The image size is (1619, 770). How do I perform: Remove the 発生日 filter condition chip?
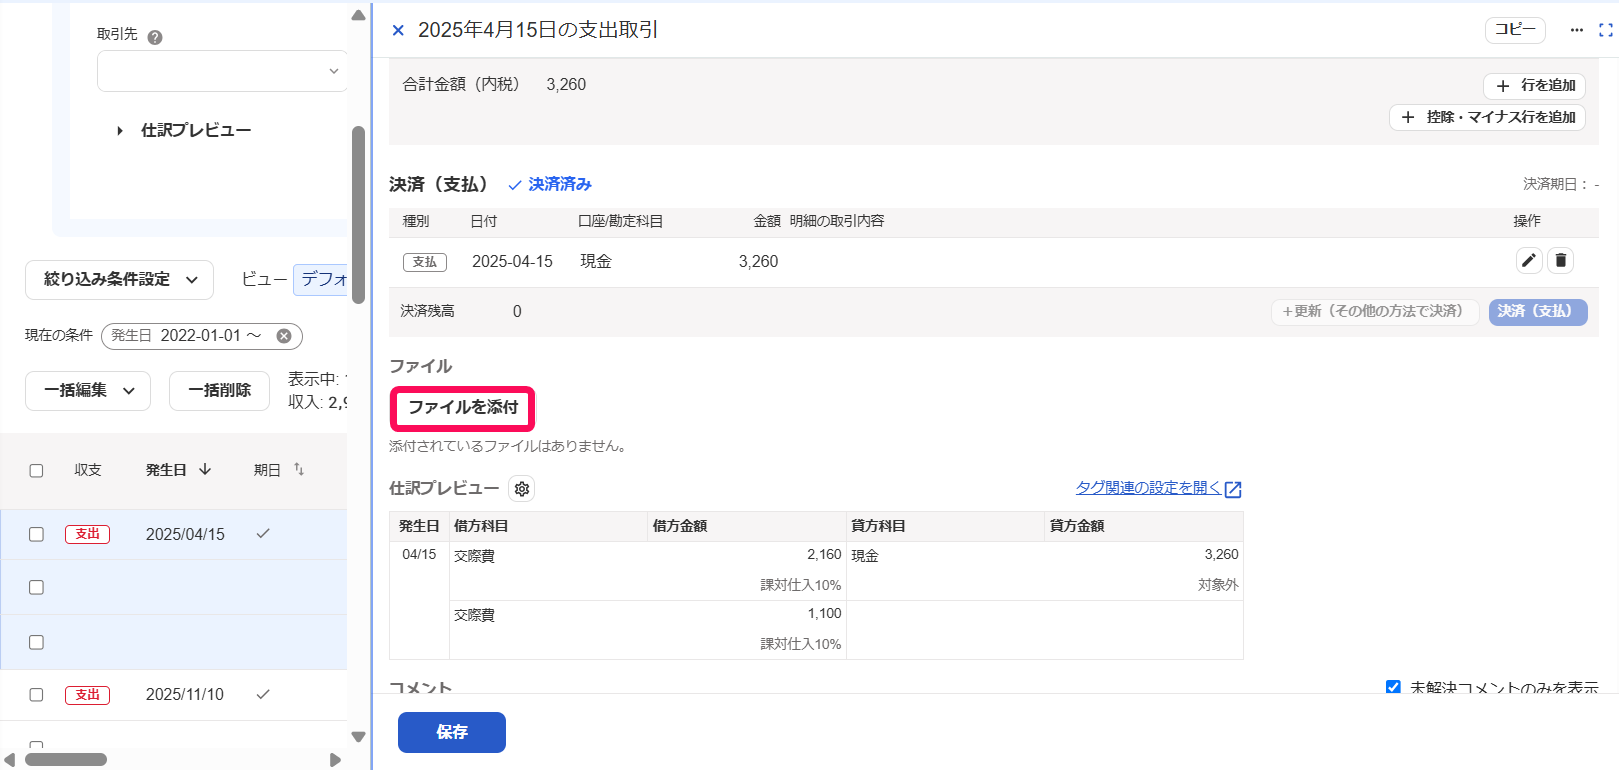284,336
